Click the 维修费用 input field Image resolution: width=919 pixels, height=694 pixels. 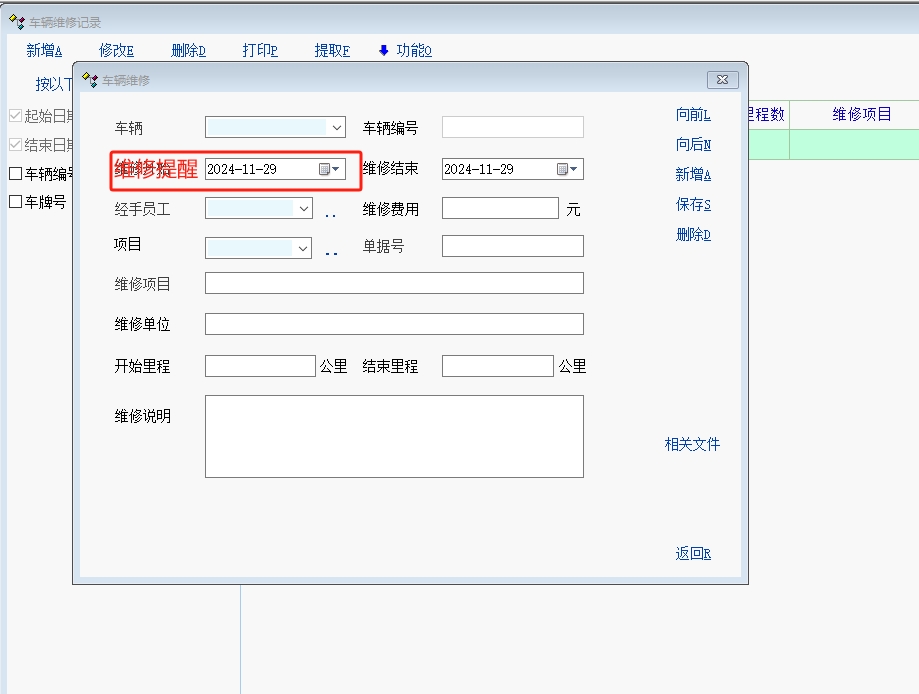[x=500, y=208]
